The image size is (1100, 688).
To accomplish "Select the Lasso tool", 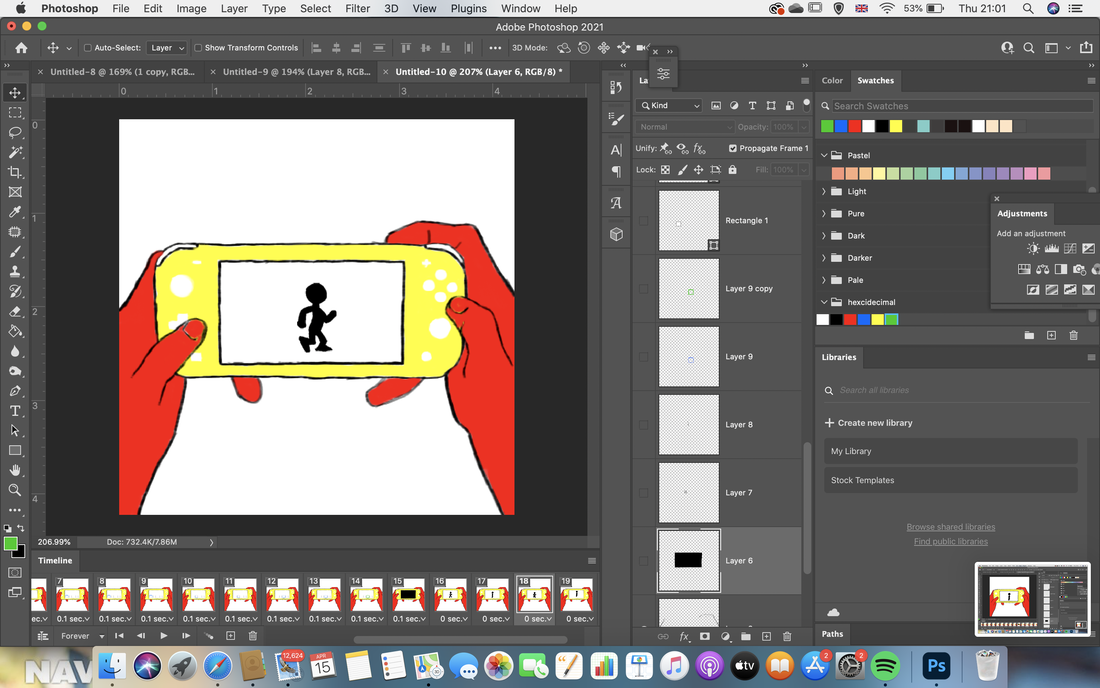I will 15,133.
